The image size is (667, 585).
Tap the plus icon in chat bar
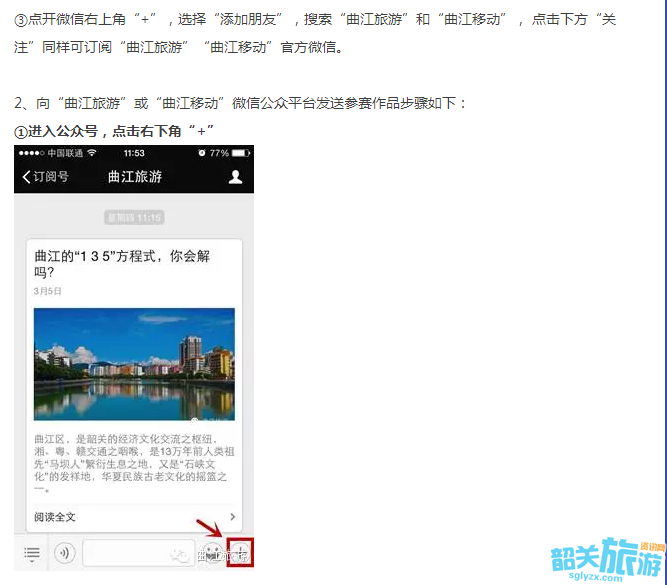240,553
